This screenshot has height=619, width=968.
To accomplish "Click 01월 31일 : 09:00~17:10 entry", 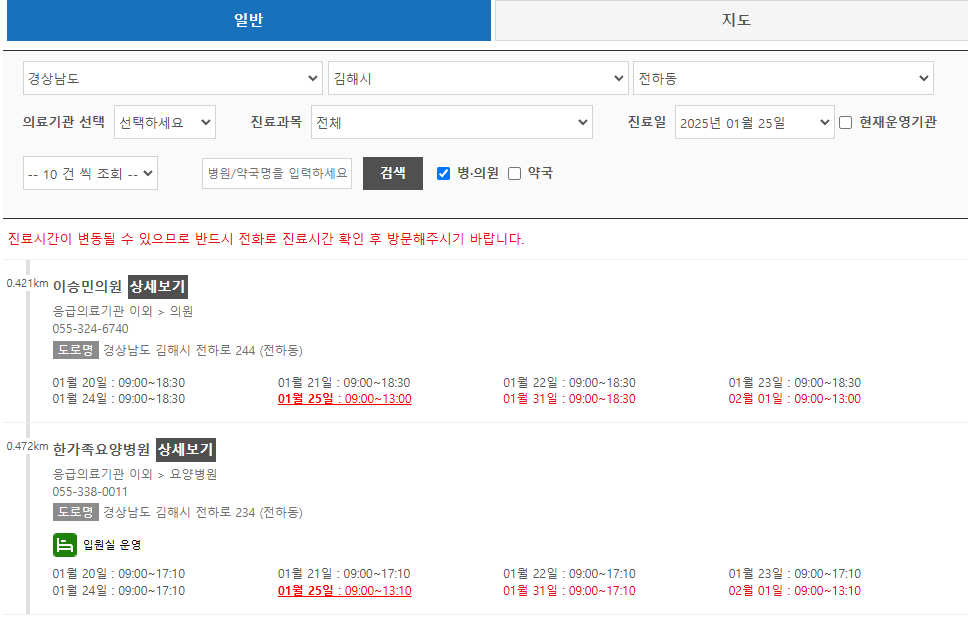I will pyautogui.click(x=569, y=591).
